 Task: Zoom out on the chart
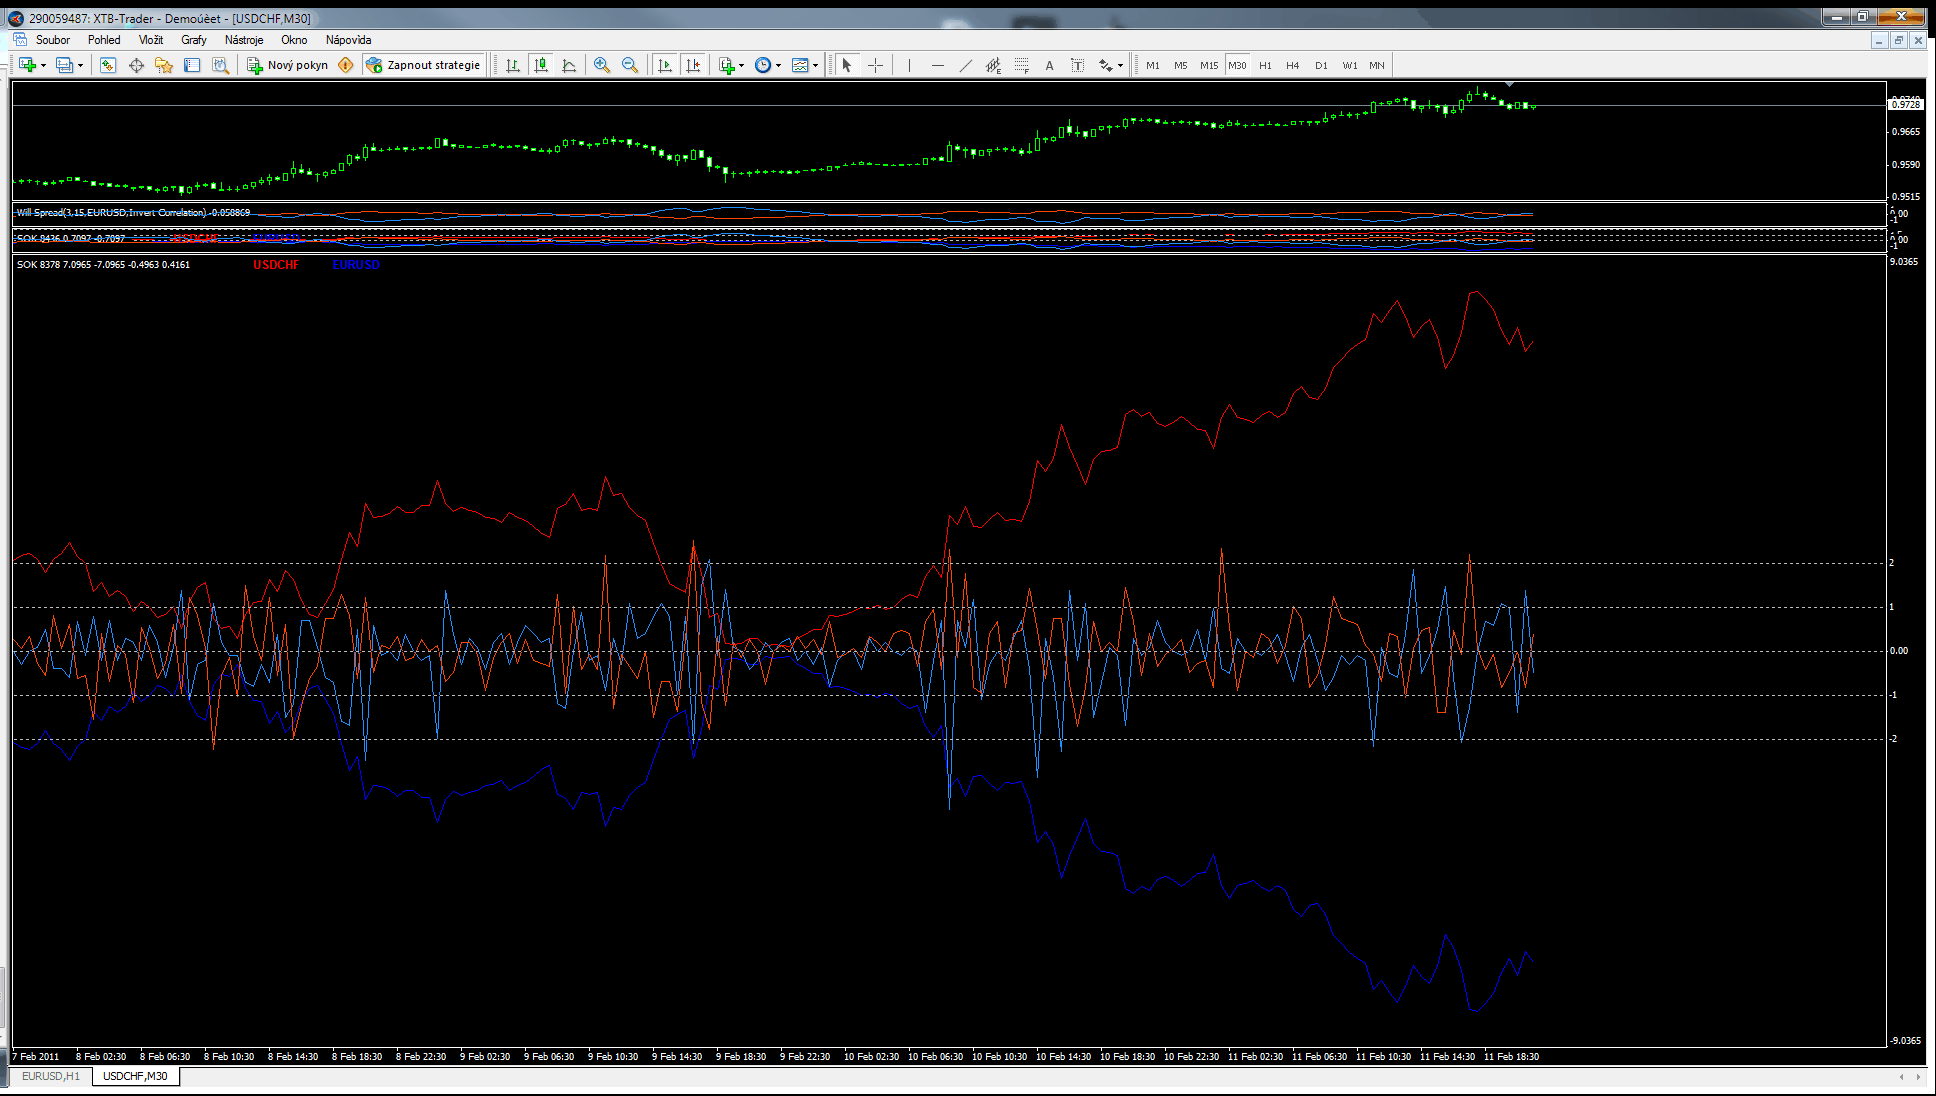pyautogui.click(x=630, y=65)
